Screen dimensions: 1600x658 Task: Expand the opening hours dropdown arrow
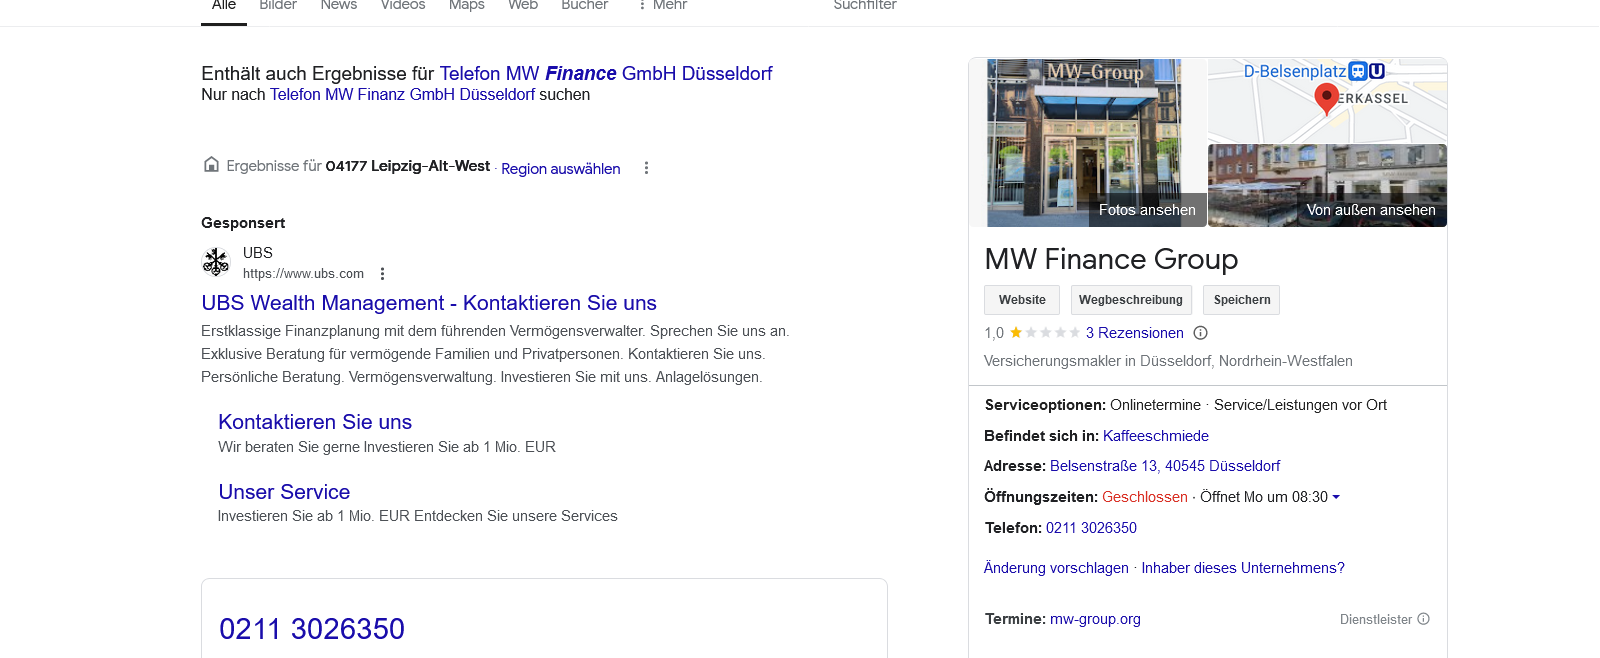pyautogui.click(x=1336, y=497)
